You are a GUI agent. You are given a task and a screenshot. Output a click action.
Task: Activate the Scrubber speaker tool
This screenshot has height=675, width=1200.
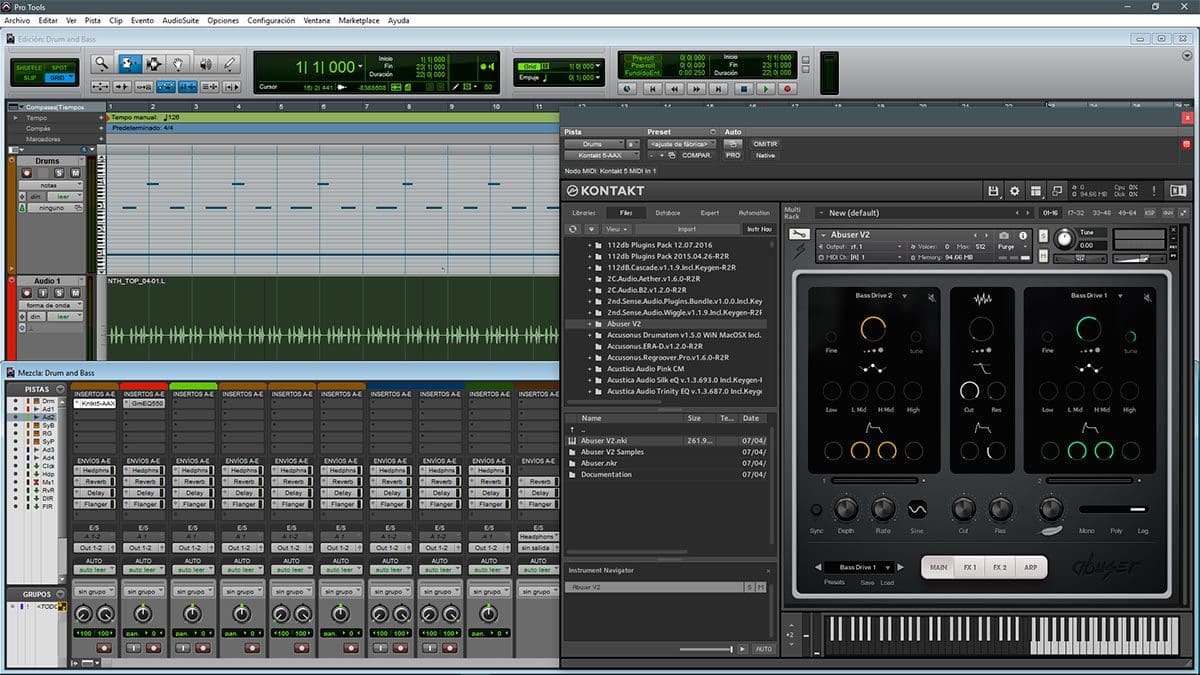204,64
